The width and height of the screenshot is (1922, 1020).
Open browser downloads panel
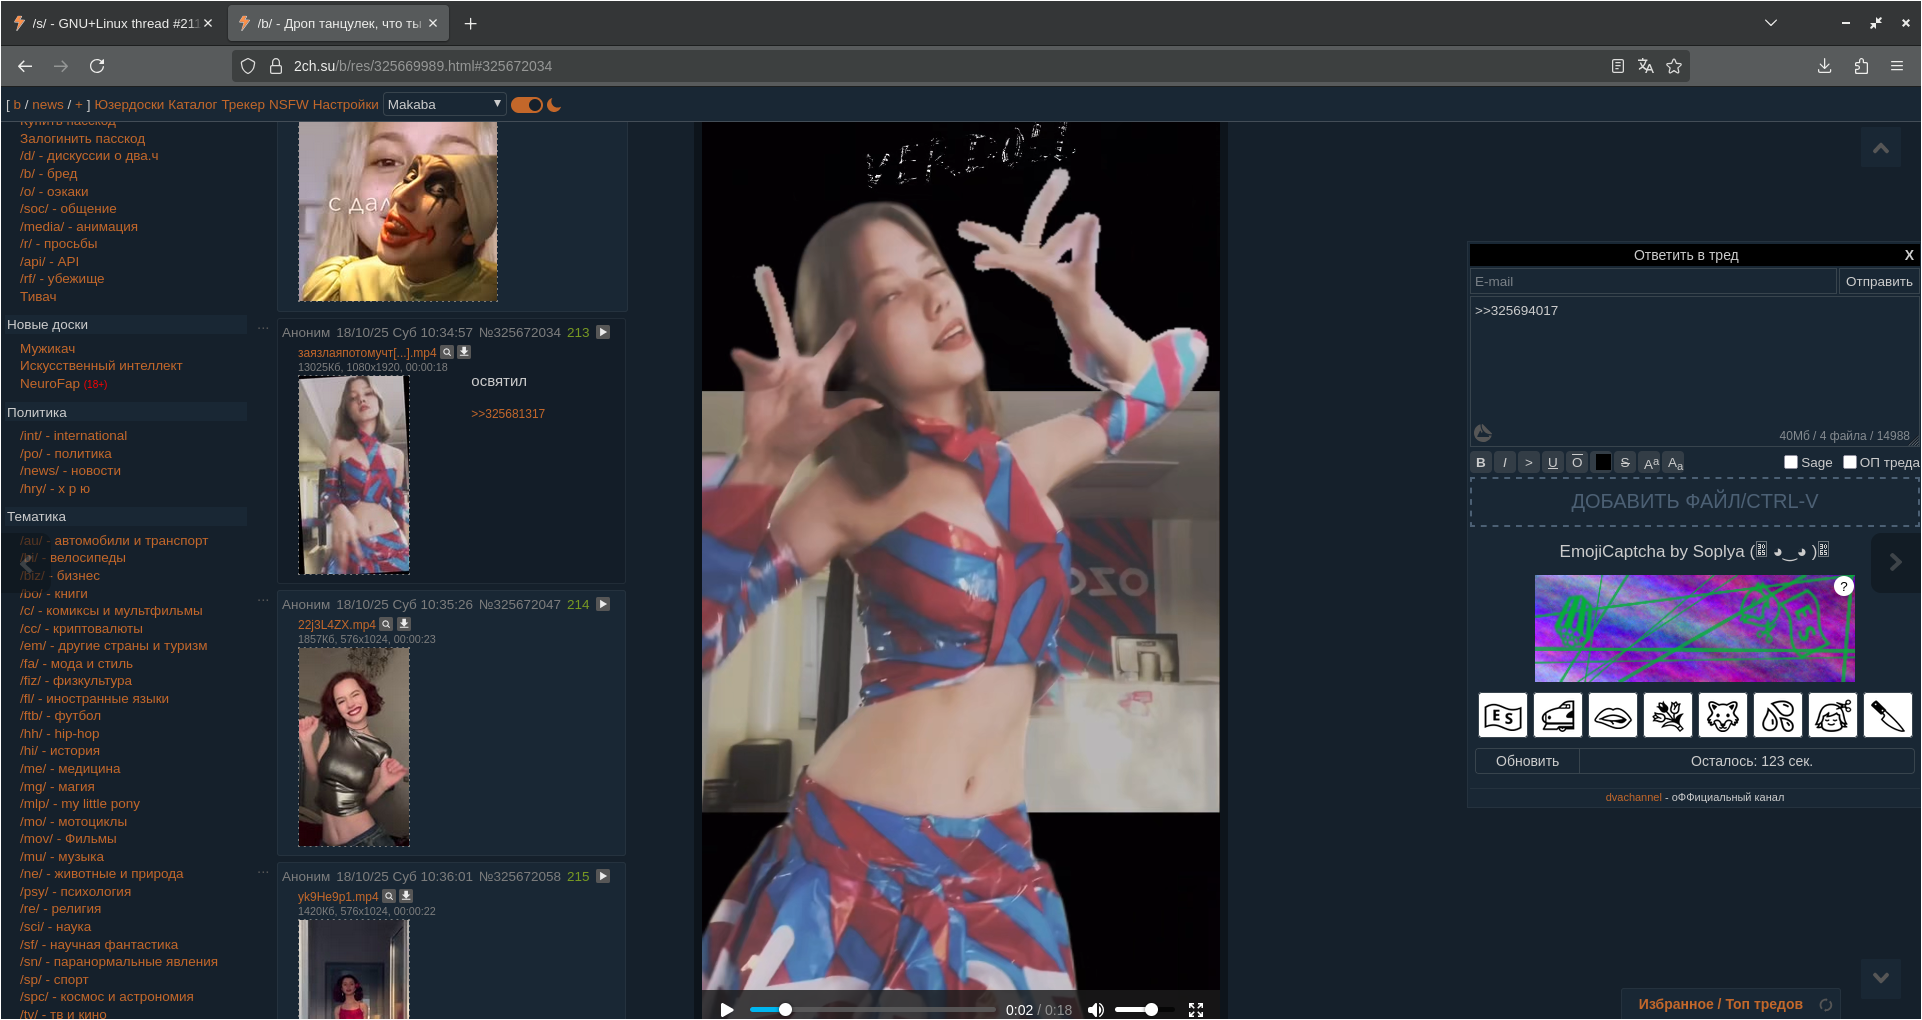[1824, 66]
